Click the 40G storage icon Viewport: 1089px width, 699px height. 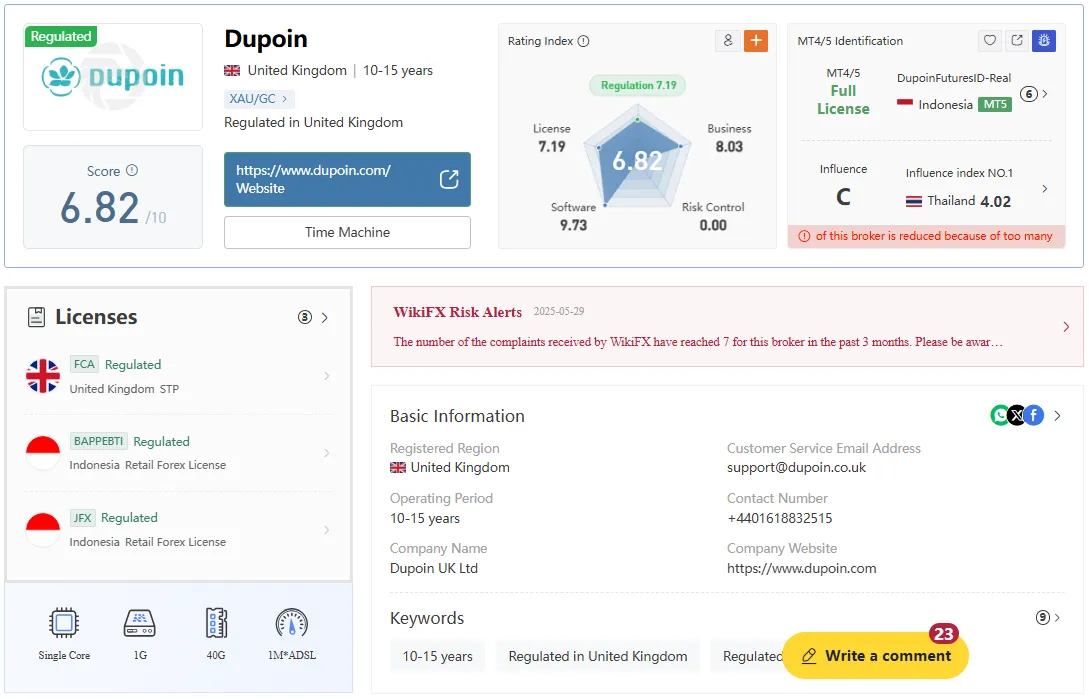(216, 623)
